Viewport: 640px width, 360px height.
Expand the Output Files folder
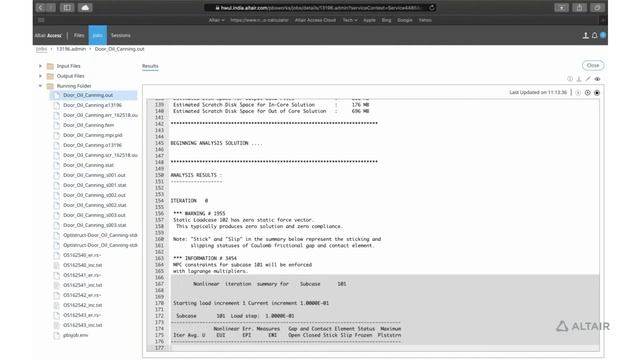(x=40, y=76)
